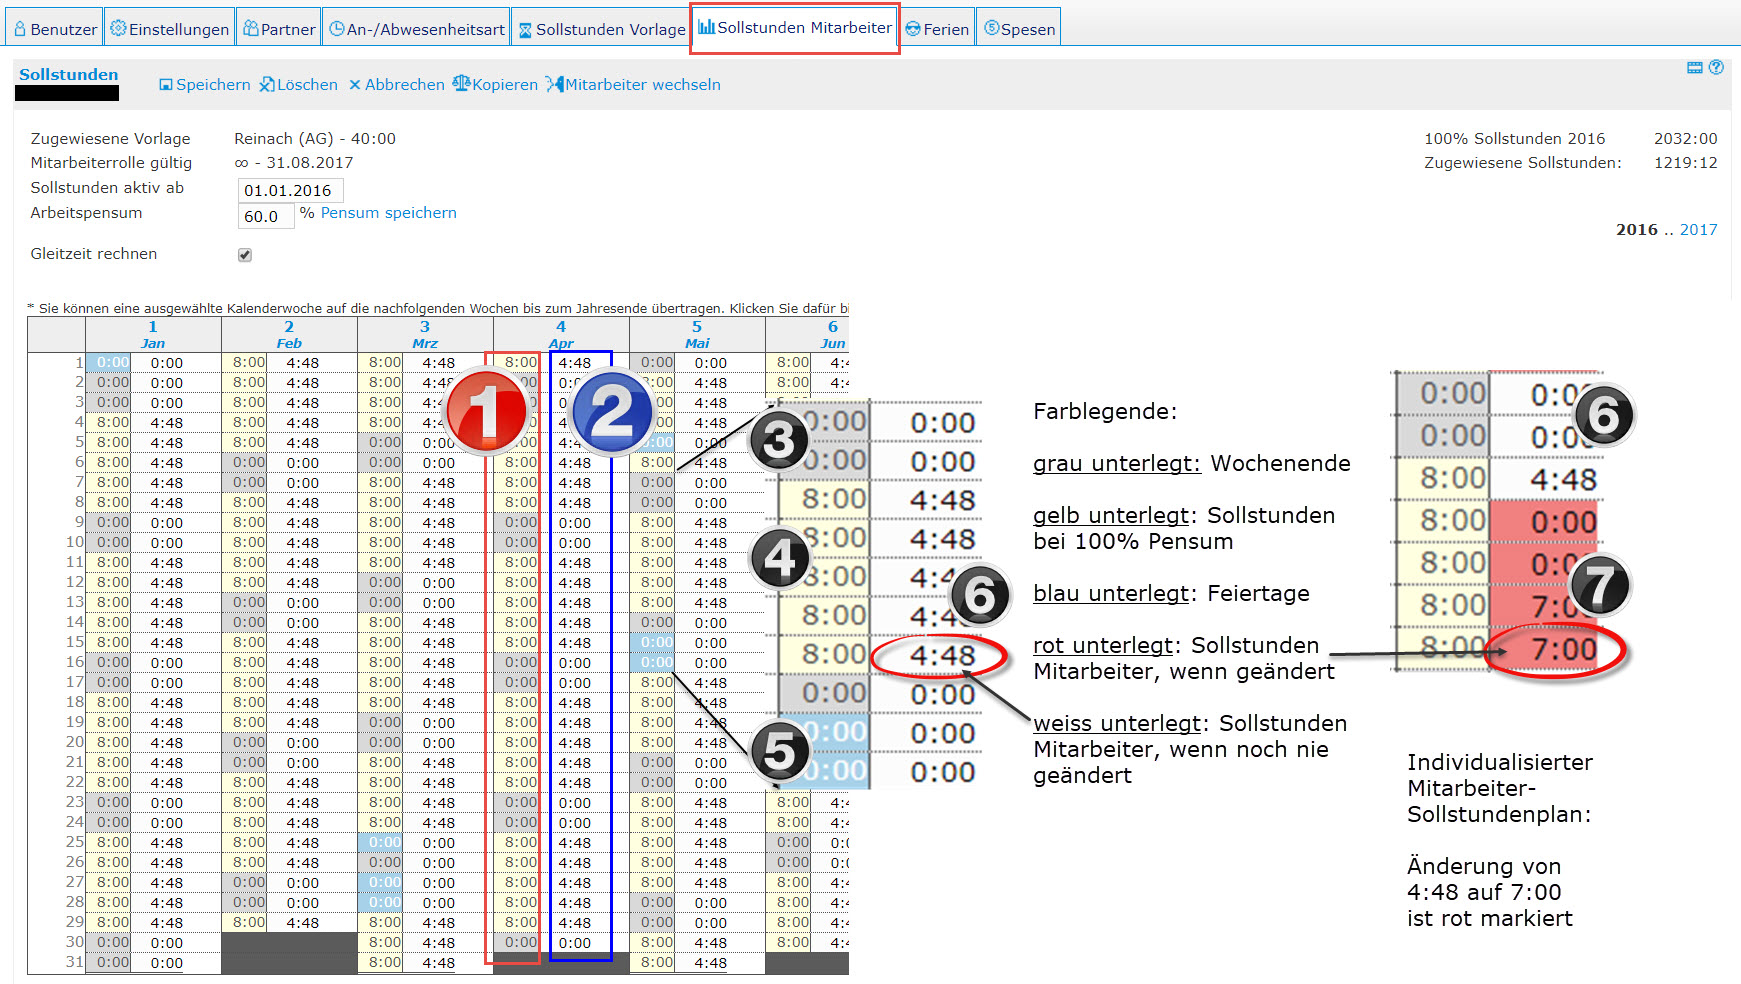
Task: Click the Jan month column header
Action: 153,343
